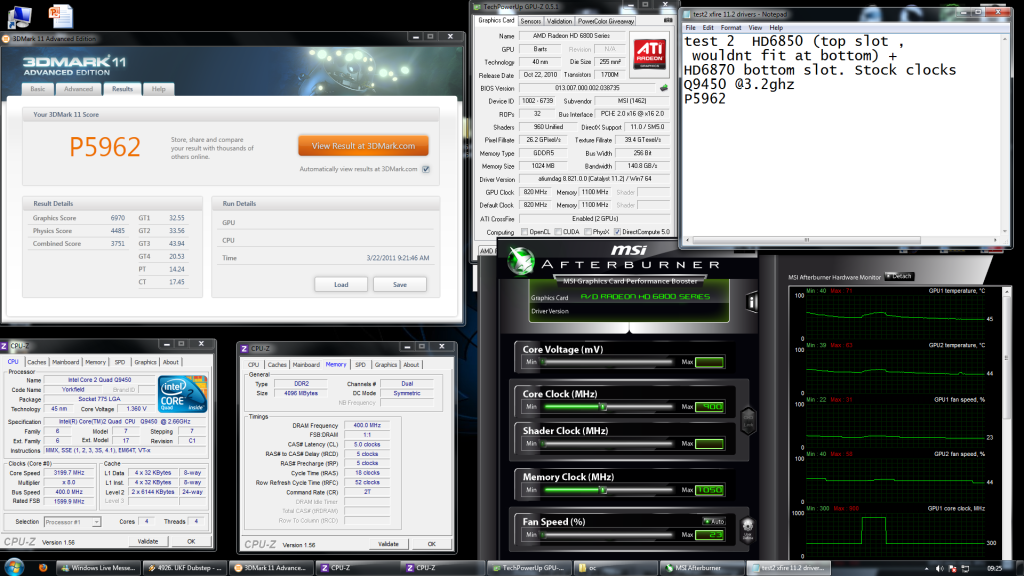Click View Result at 3DMark.com button

(363, 146)
